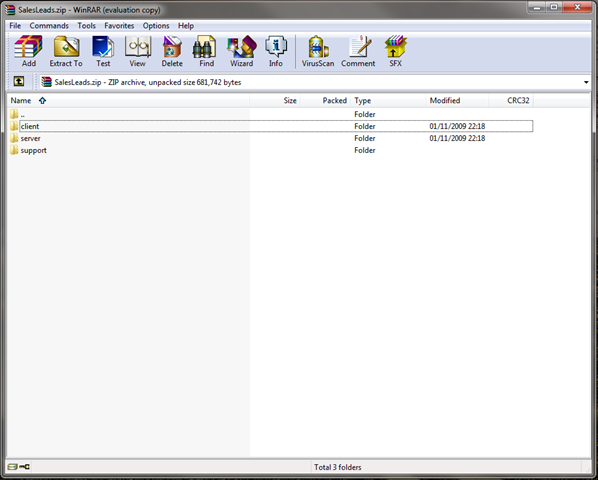Screen dimensions: 598x480
Task: Click the Add archive toolbar icon
Action: pyautogui.click(x=29, y=51)
